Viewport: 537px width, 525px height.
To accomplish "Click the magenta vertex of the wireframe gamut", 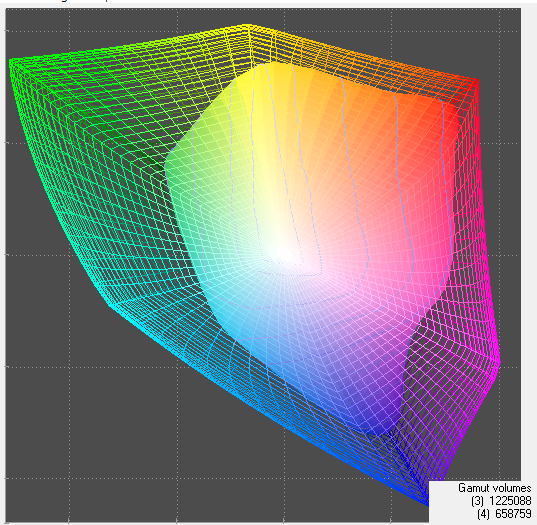I will [x=498, y=362].
